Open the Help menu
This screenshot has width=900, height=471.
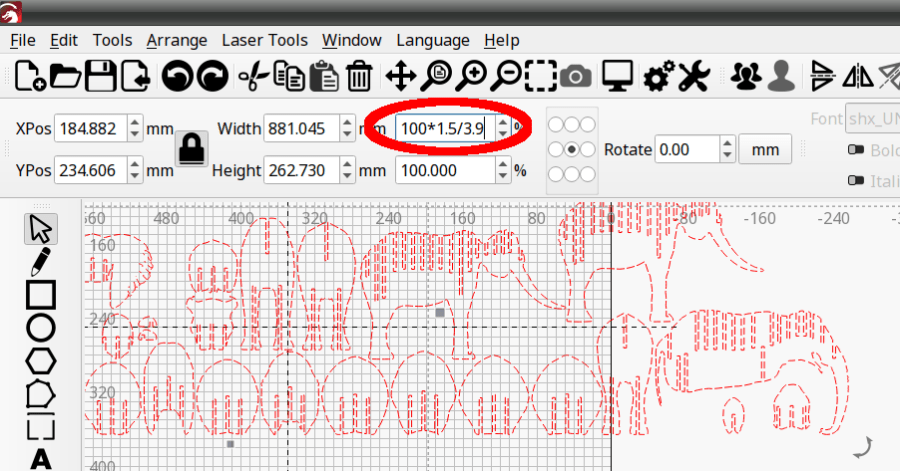point(502,40)
